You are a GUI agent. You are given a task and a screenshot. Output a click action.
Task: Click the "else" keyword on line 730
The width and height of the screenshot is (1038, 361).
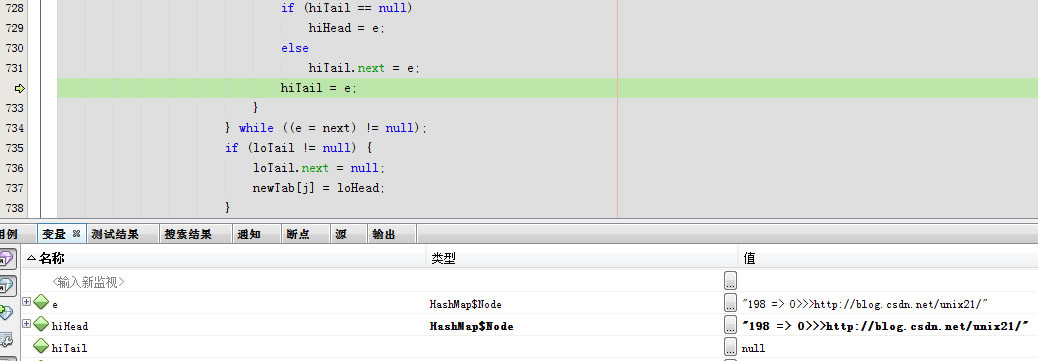coord(295,48)
